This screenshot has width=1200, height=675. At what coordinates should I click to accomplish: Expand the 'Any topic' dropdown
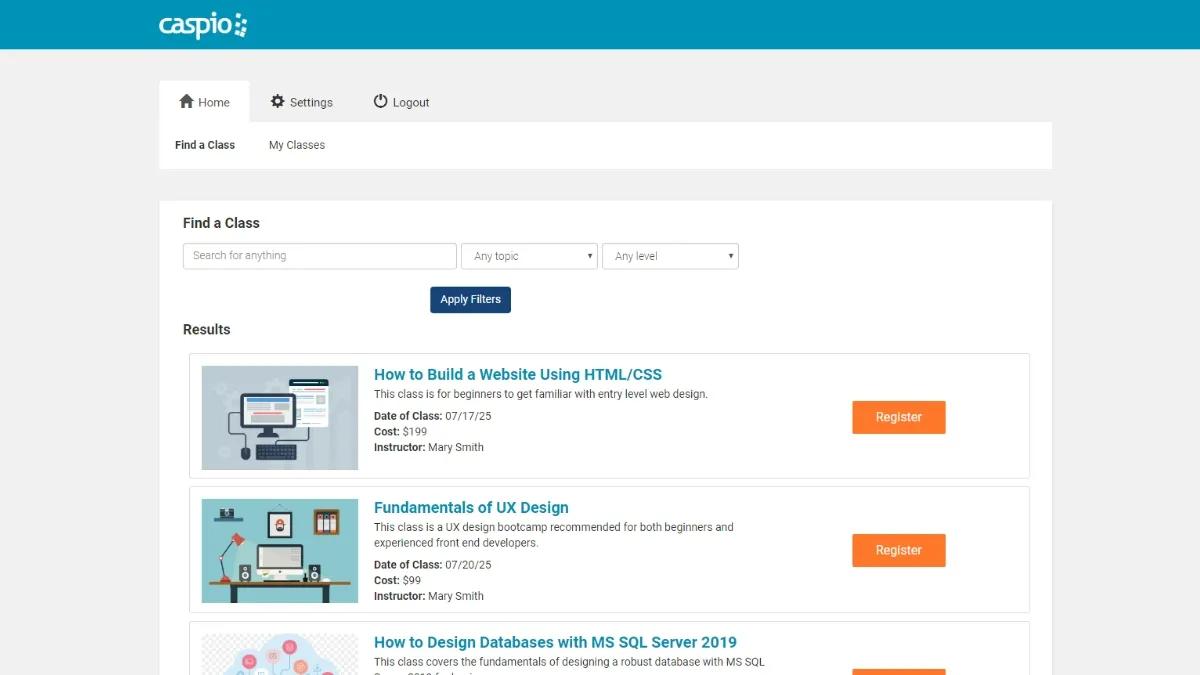click(x=529, y=256)
